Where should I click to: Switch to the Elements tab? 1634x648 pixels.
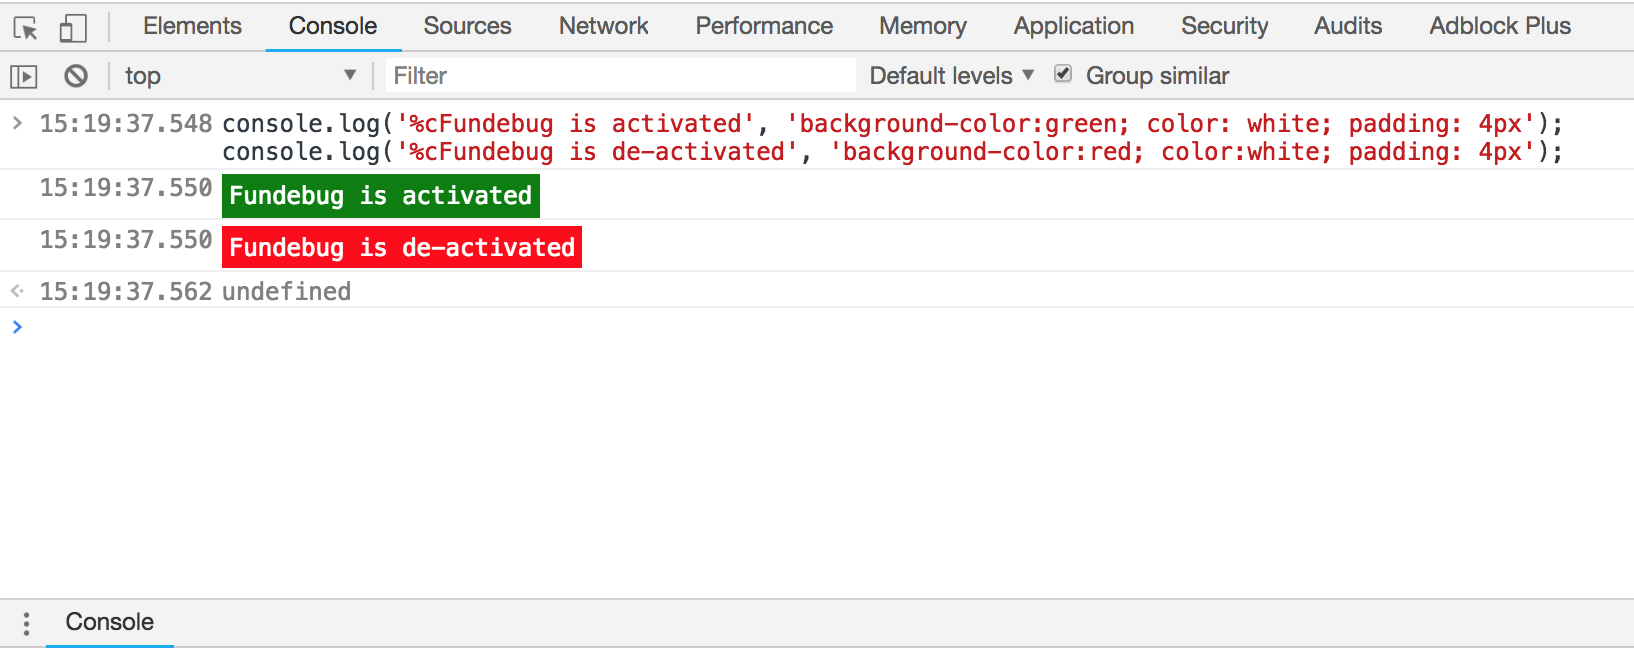(x=192, y=26)
